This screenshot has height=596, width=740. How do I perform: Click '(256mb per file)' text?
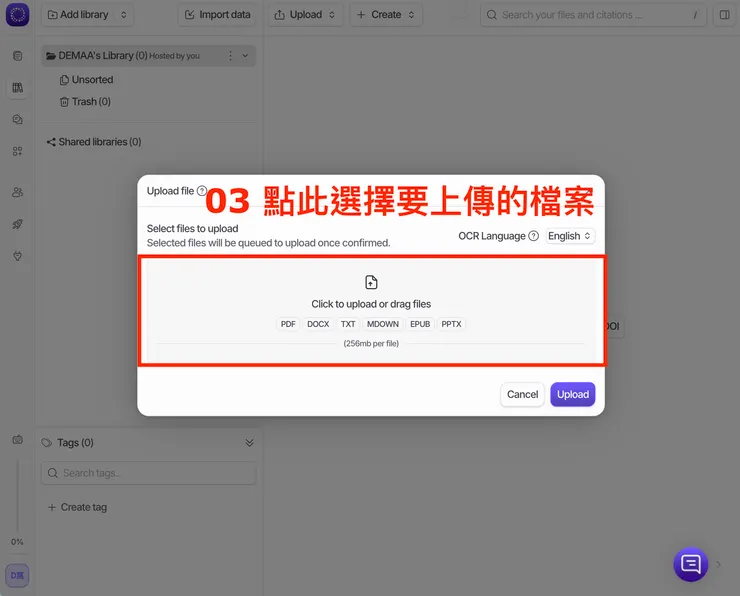click(x=371, y=344)
